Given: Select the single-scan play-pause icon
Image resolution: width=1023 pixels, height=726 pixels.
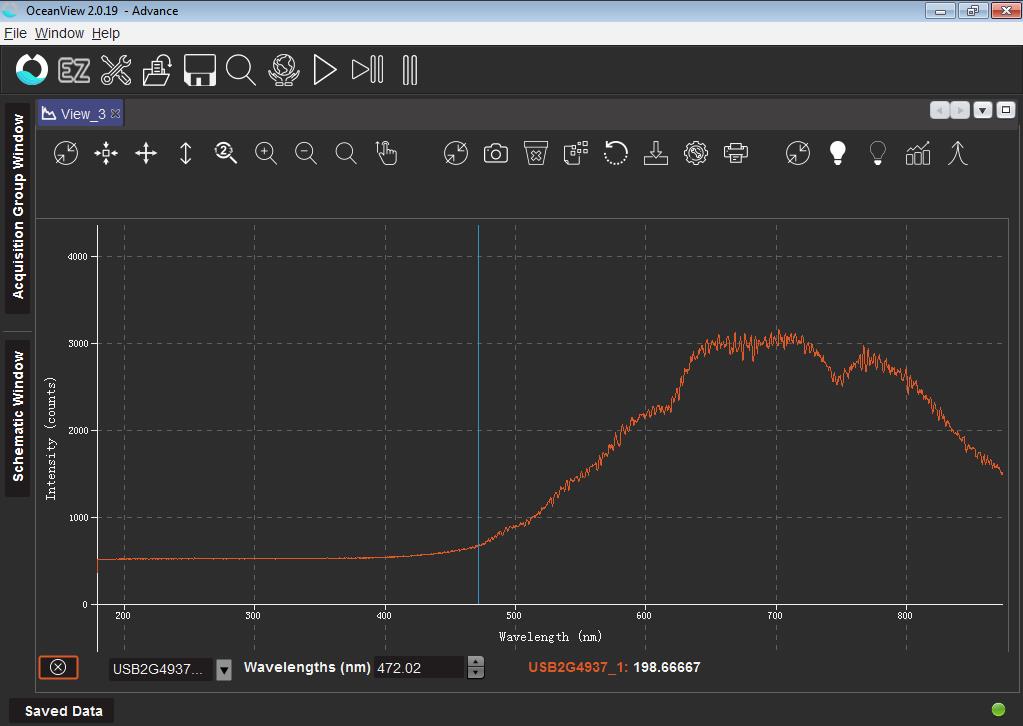Looking at the screenshot, I should (366, 70).
